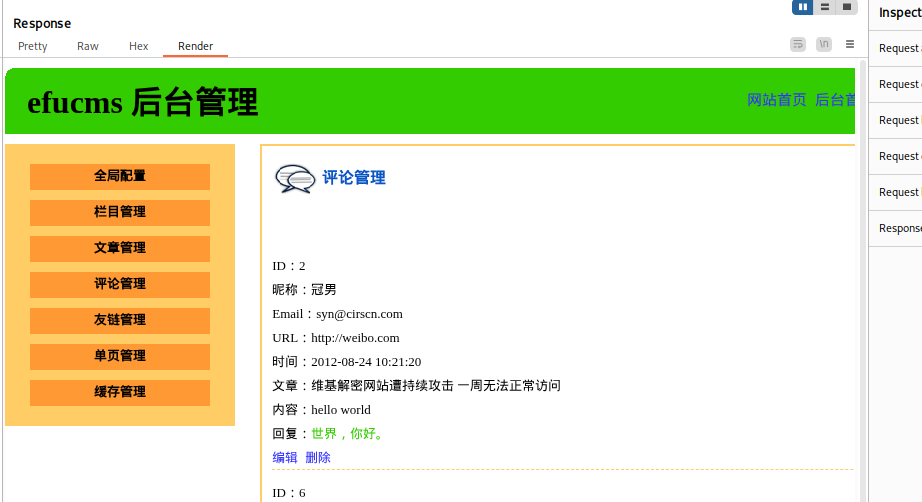The width and height of the screenshot is (922, 502).
Task: Switch to the Pretty tab
Action: tap(32, 46)
